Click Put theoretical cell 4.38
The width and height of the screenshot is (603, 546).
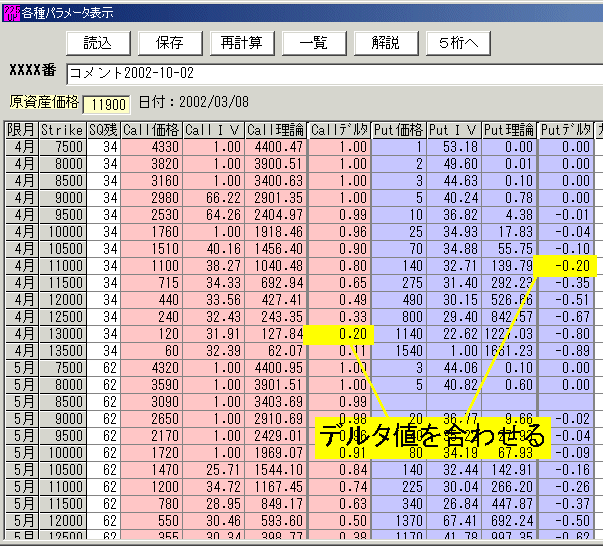point(509,215)
